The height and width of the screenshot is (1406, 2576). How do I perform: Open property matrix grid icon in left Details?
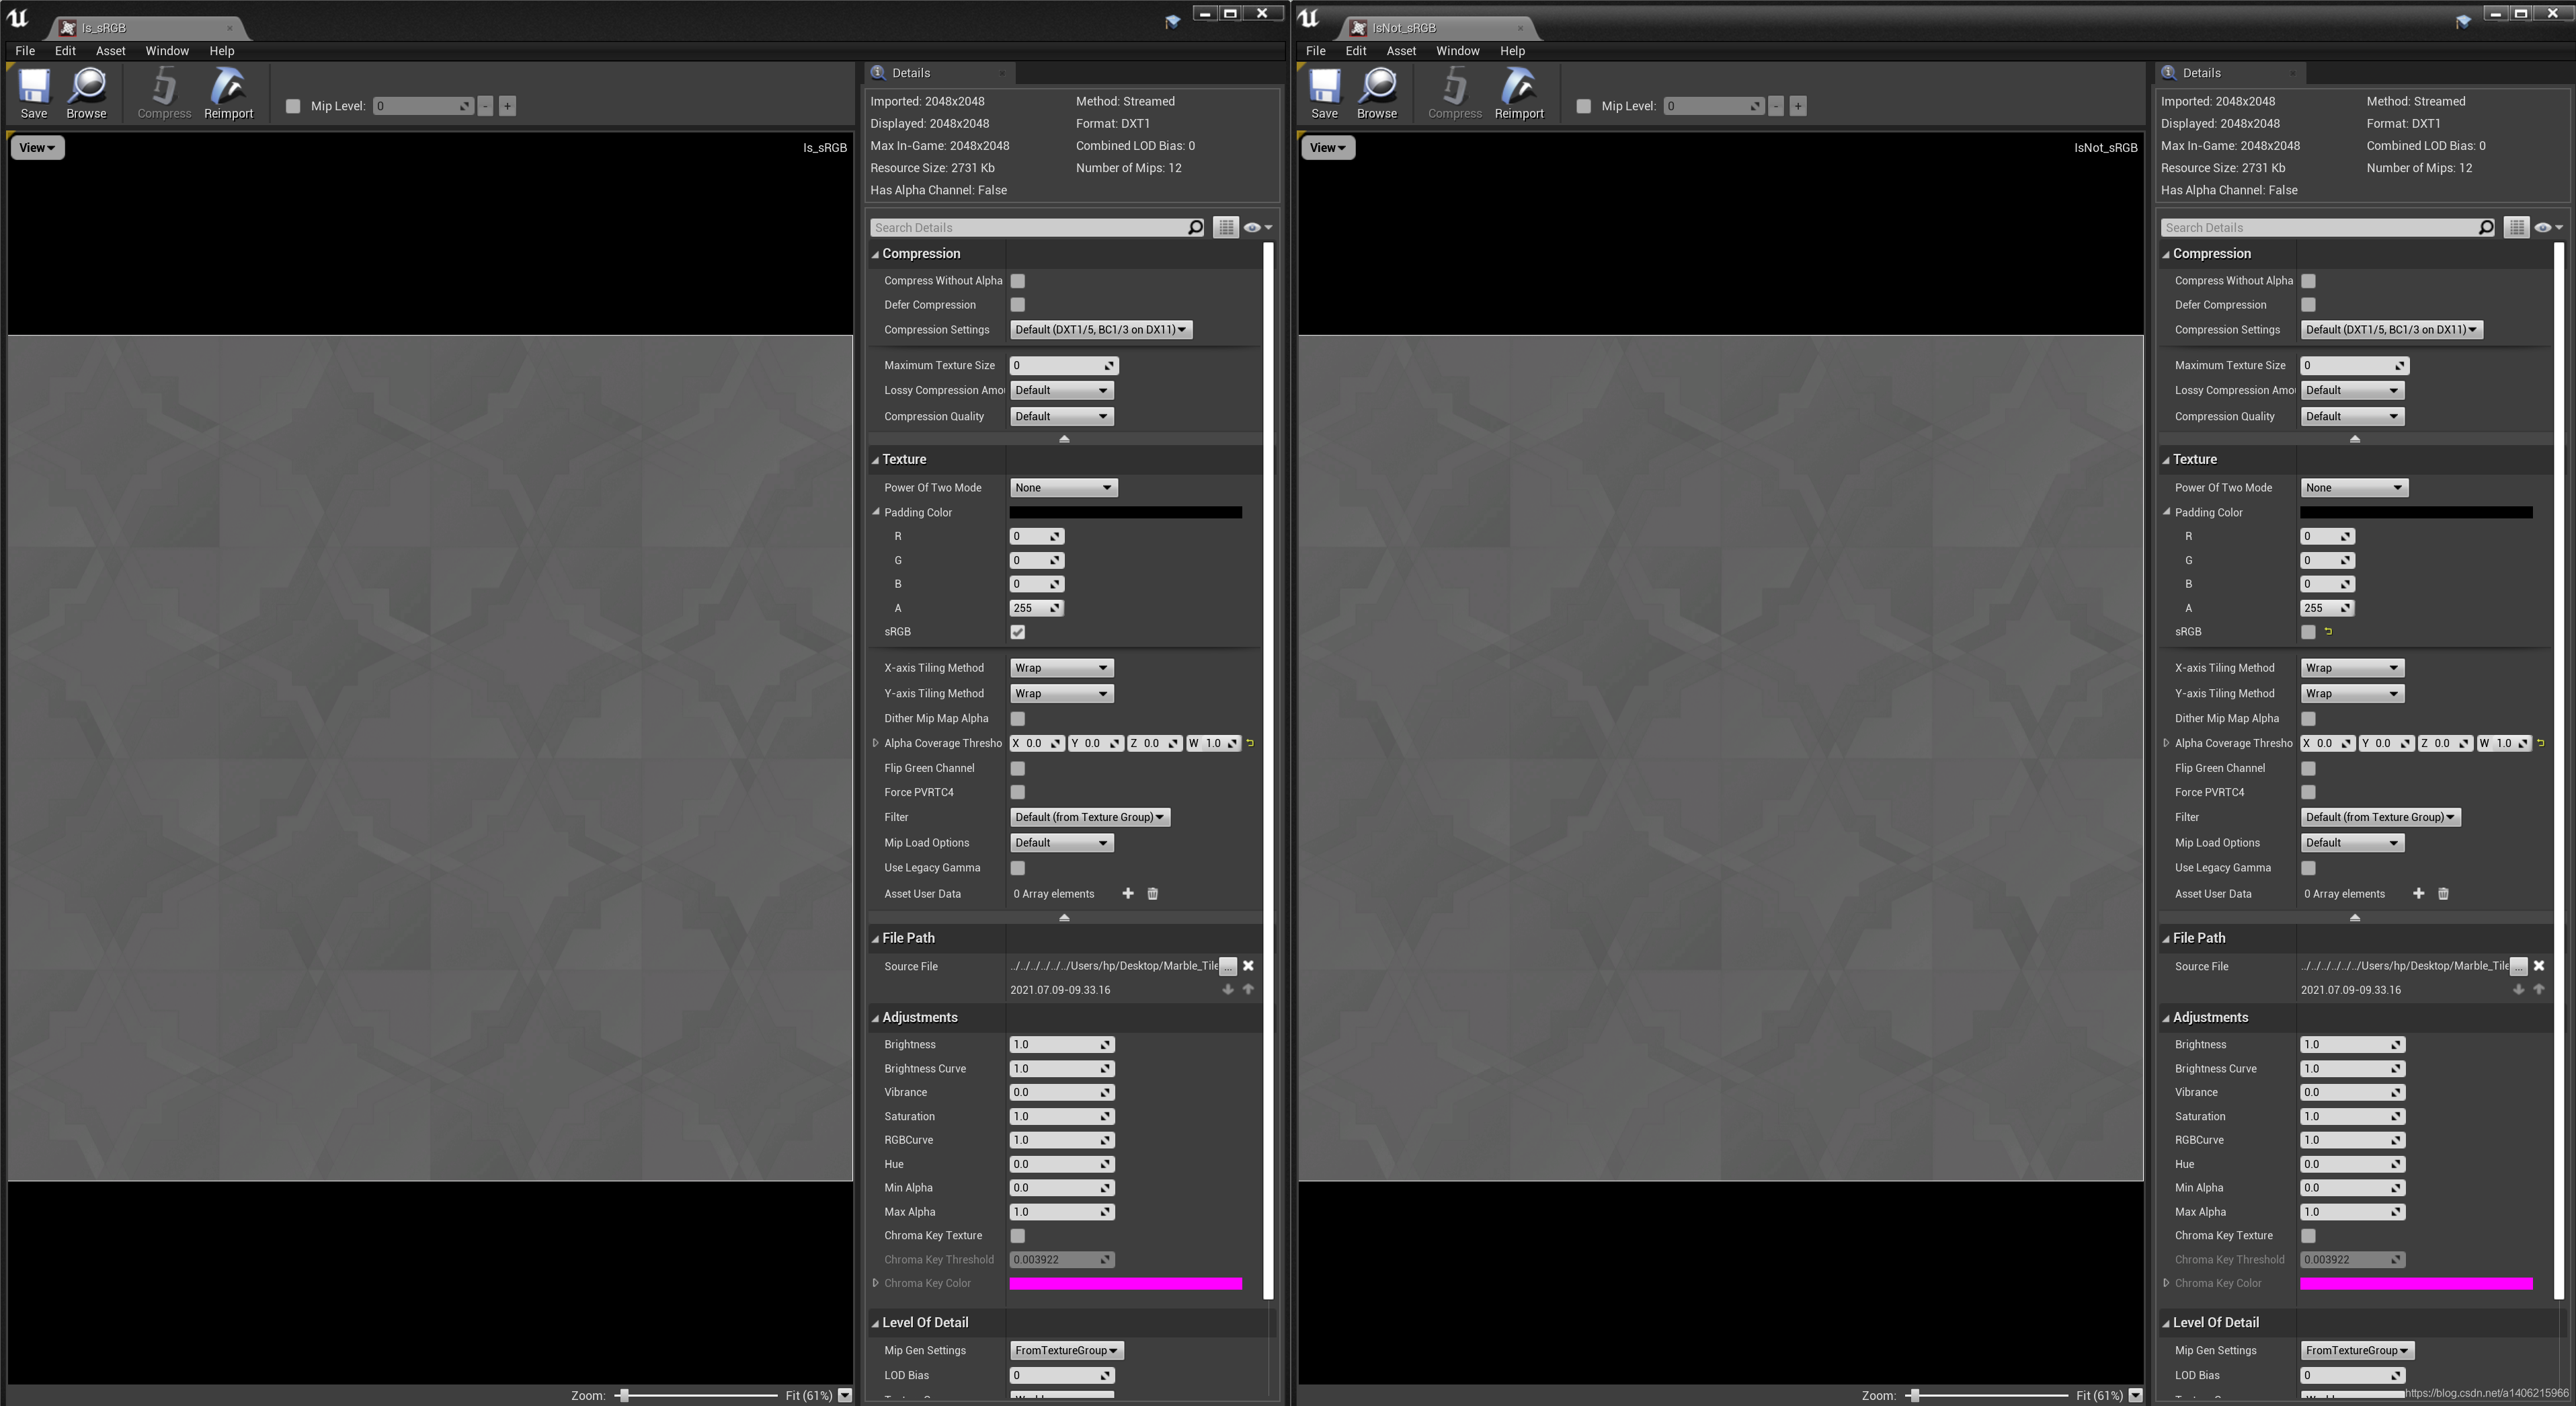pos(1225,228)
